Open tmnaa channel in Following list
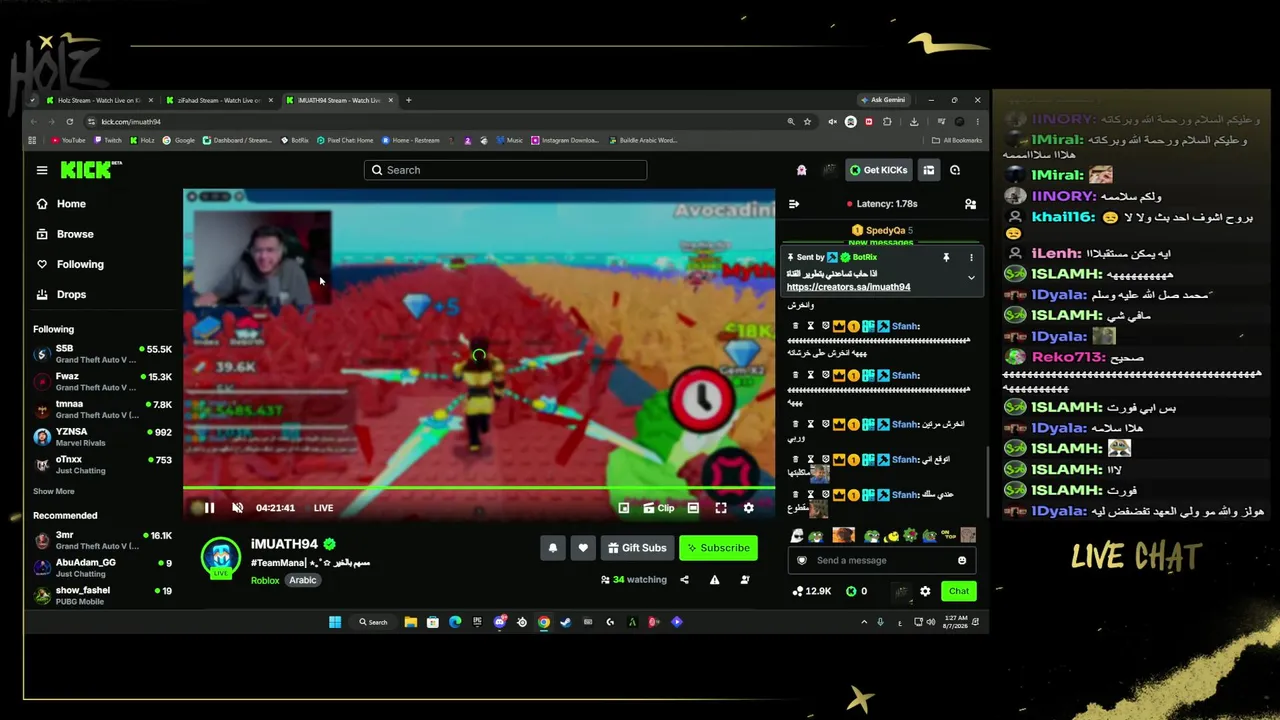Viewport: 1280px width, 720px height. [x=103, y=409]
